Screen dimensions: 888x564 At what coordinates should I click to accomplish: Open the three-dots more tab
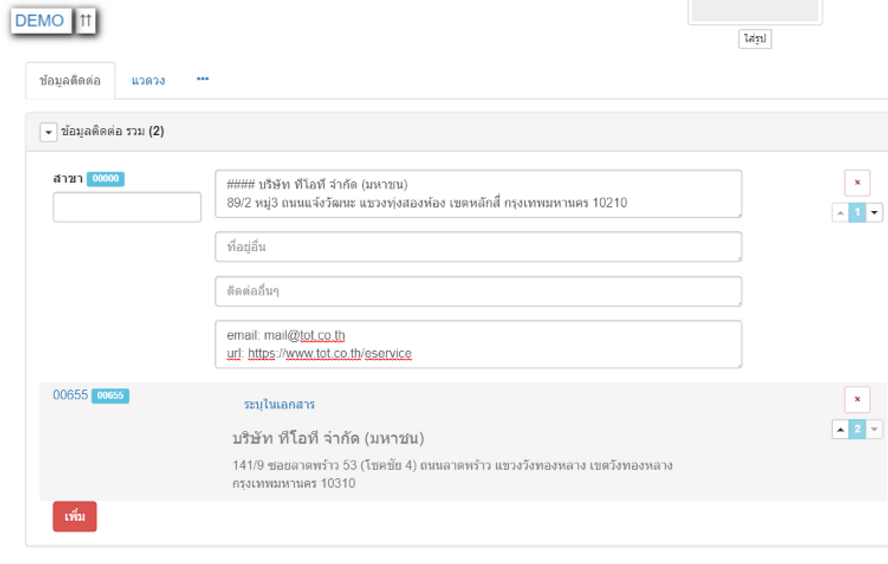click(203, 80)
